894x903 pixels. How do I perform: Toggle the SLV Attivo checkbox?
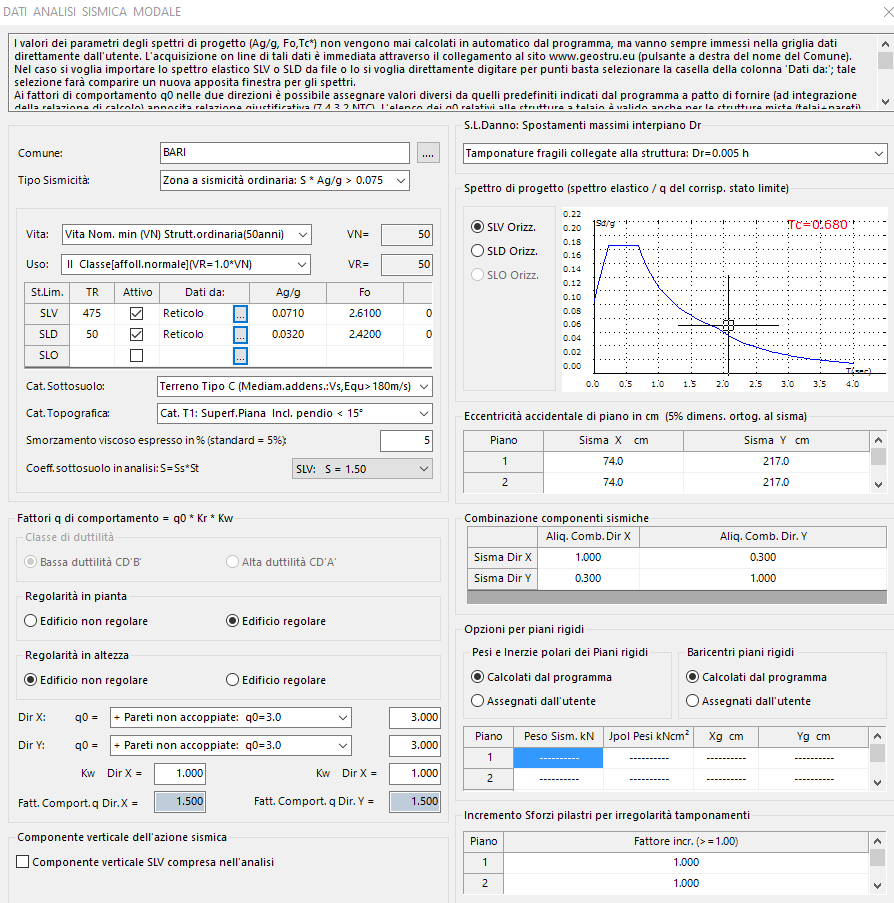click(137, 313)
